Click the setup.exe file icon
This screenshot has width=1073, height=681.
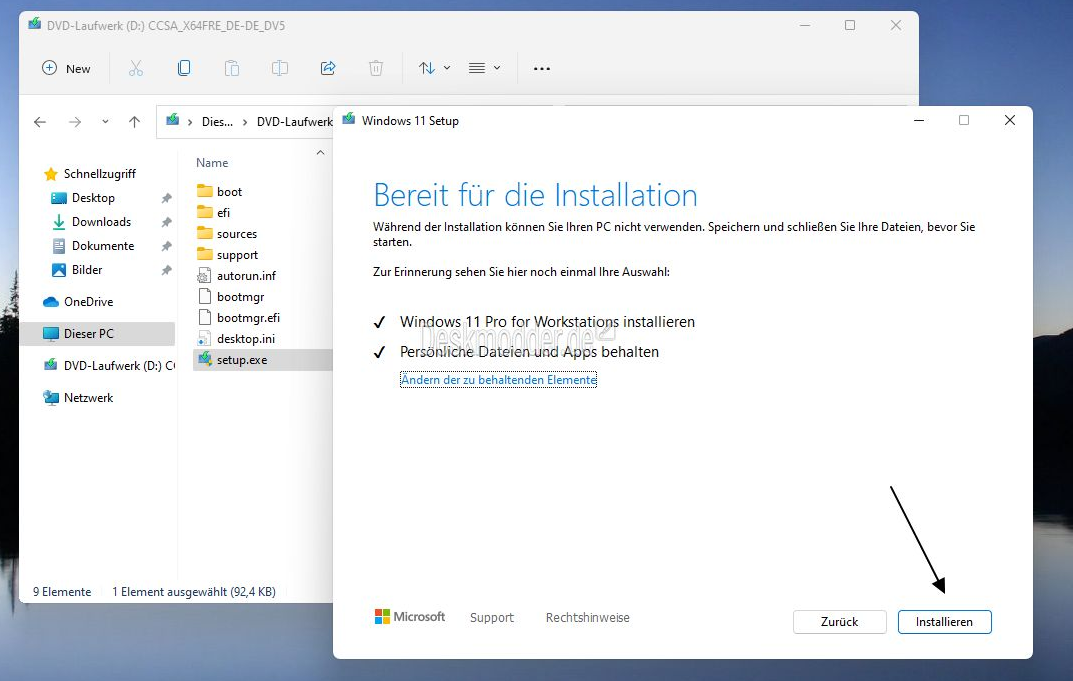(205, 359)
